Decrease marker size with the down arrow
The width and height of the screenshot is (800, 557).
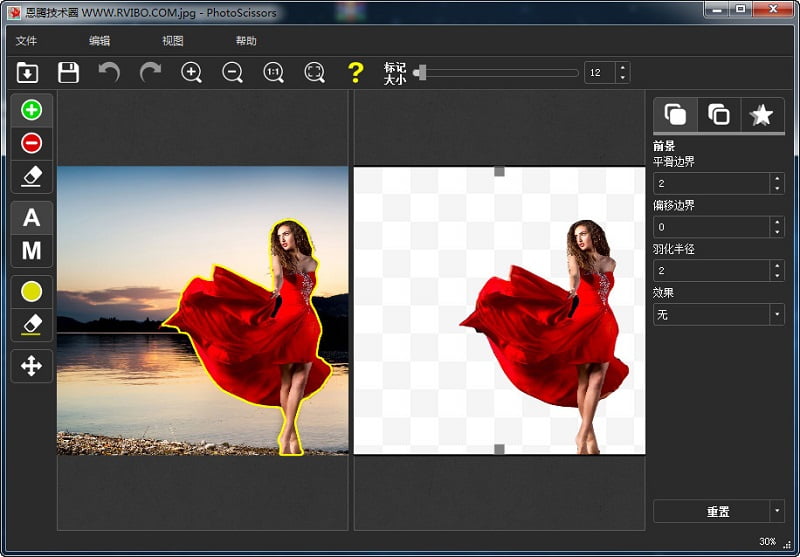tap(622, 78)
